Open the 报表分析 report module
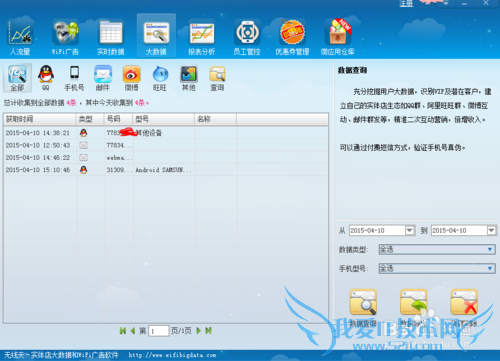 [201, 37]
